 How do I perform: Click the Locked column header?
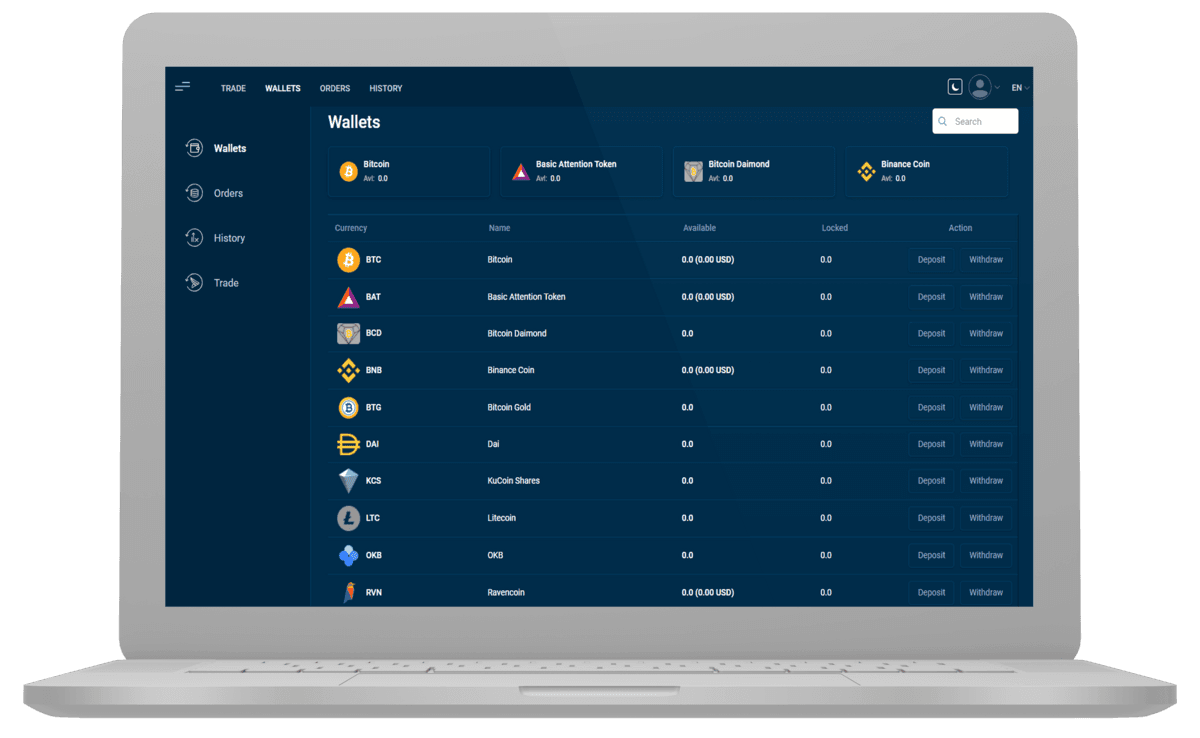pyautogui.click(x=835, y=228)
